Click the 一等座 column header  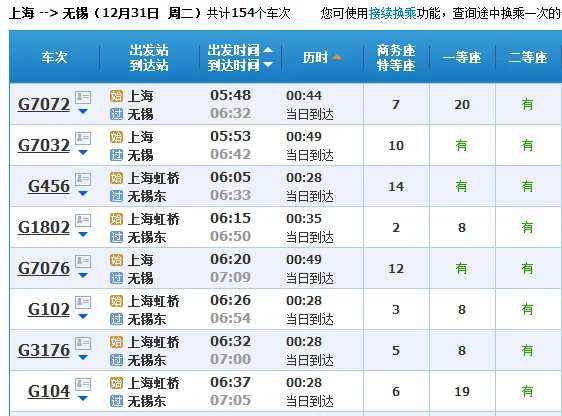pos(462,57)
